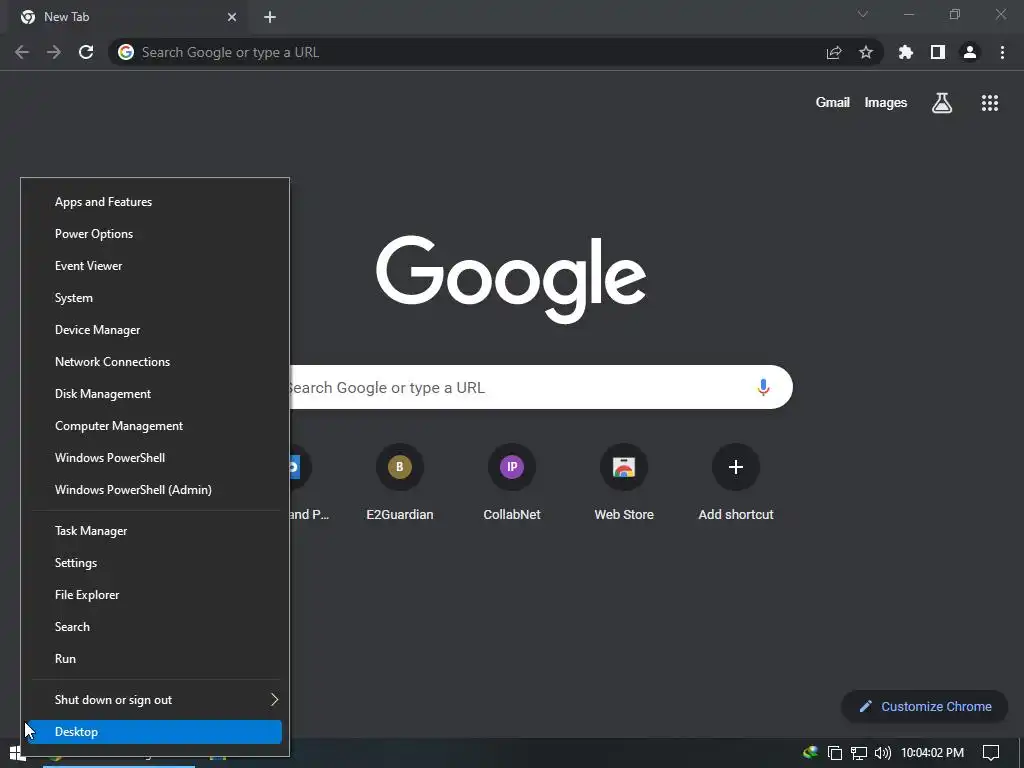The image size is (1024, 768).
Task: Select Power Options in the Win+X menu
Action: click(155, 234)
